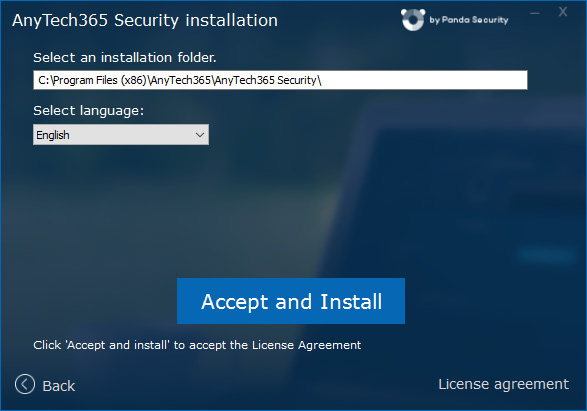587x411 pixels.
Task: Click the License Agreement acceptance notice text
Action: click(197, 345)
